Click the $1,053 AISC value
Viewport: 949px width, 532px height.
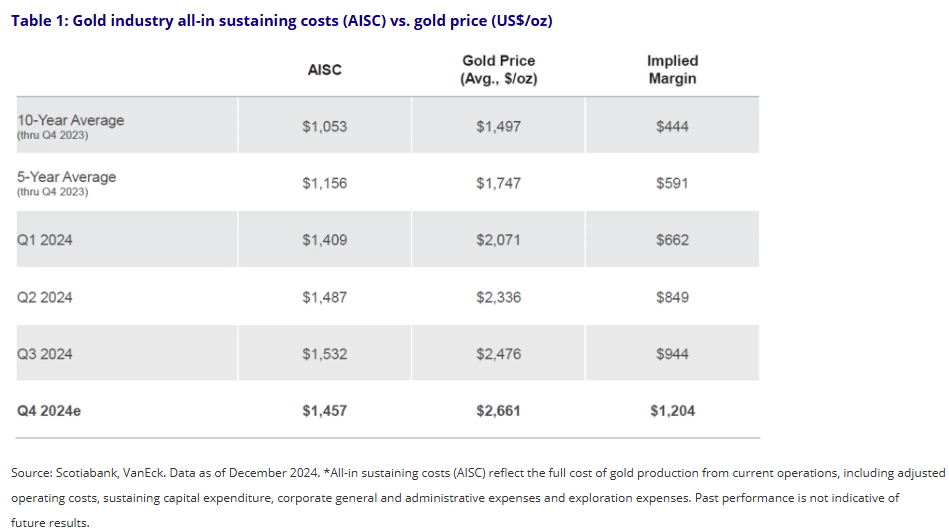(x=324, y=126)
